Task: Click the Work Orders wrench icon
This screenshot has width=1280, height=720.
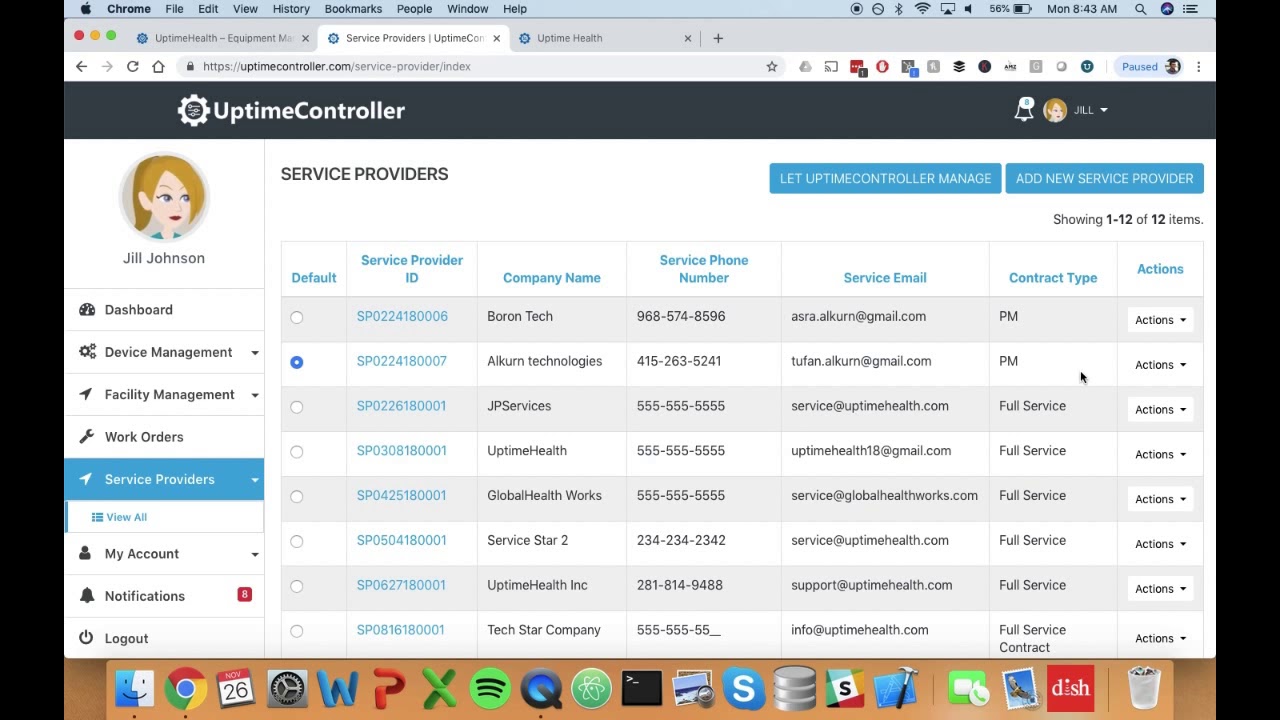Action: click(86, 437)
